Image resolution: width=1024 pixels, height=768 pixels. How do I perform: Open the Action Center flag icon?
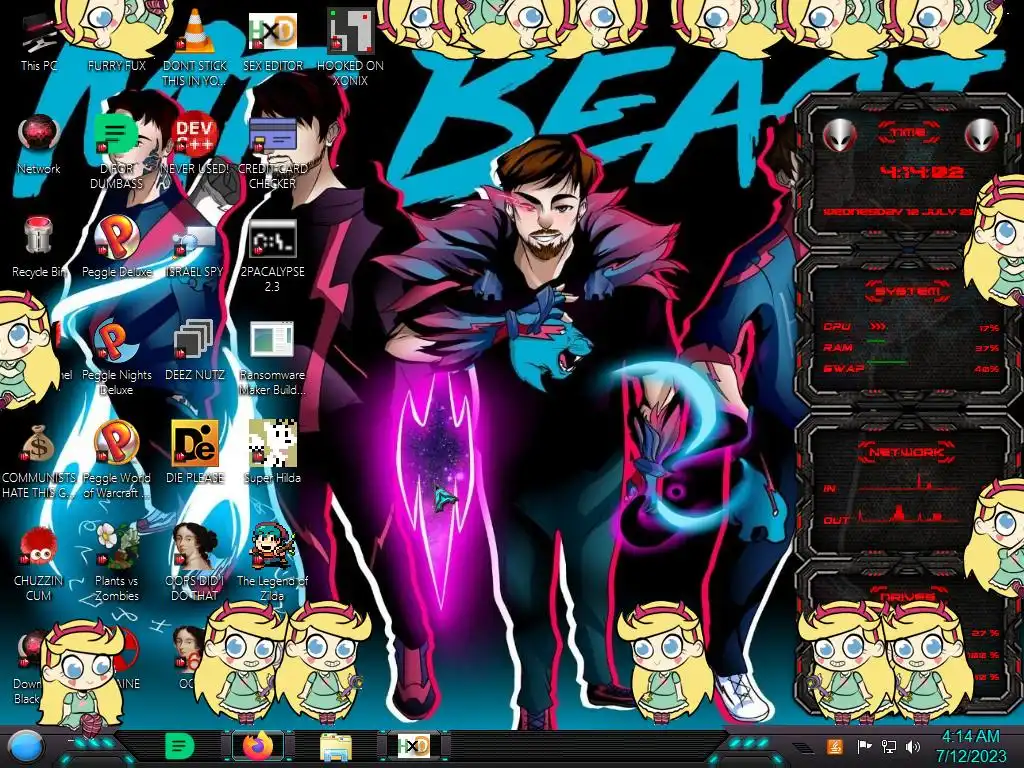click(865, 746)
